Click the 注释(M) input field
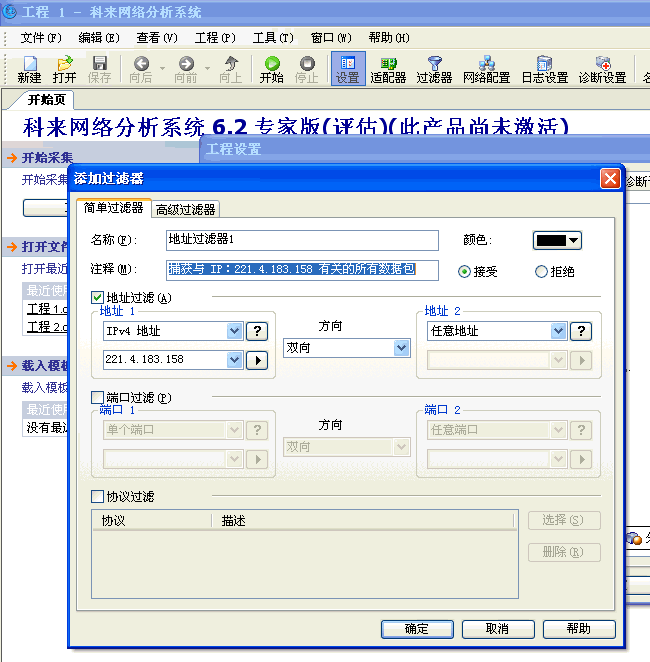The height and width of the screenshot is (662, 650). (x=302, y=270)
